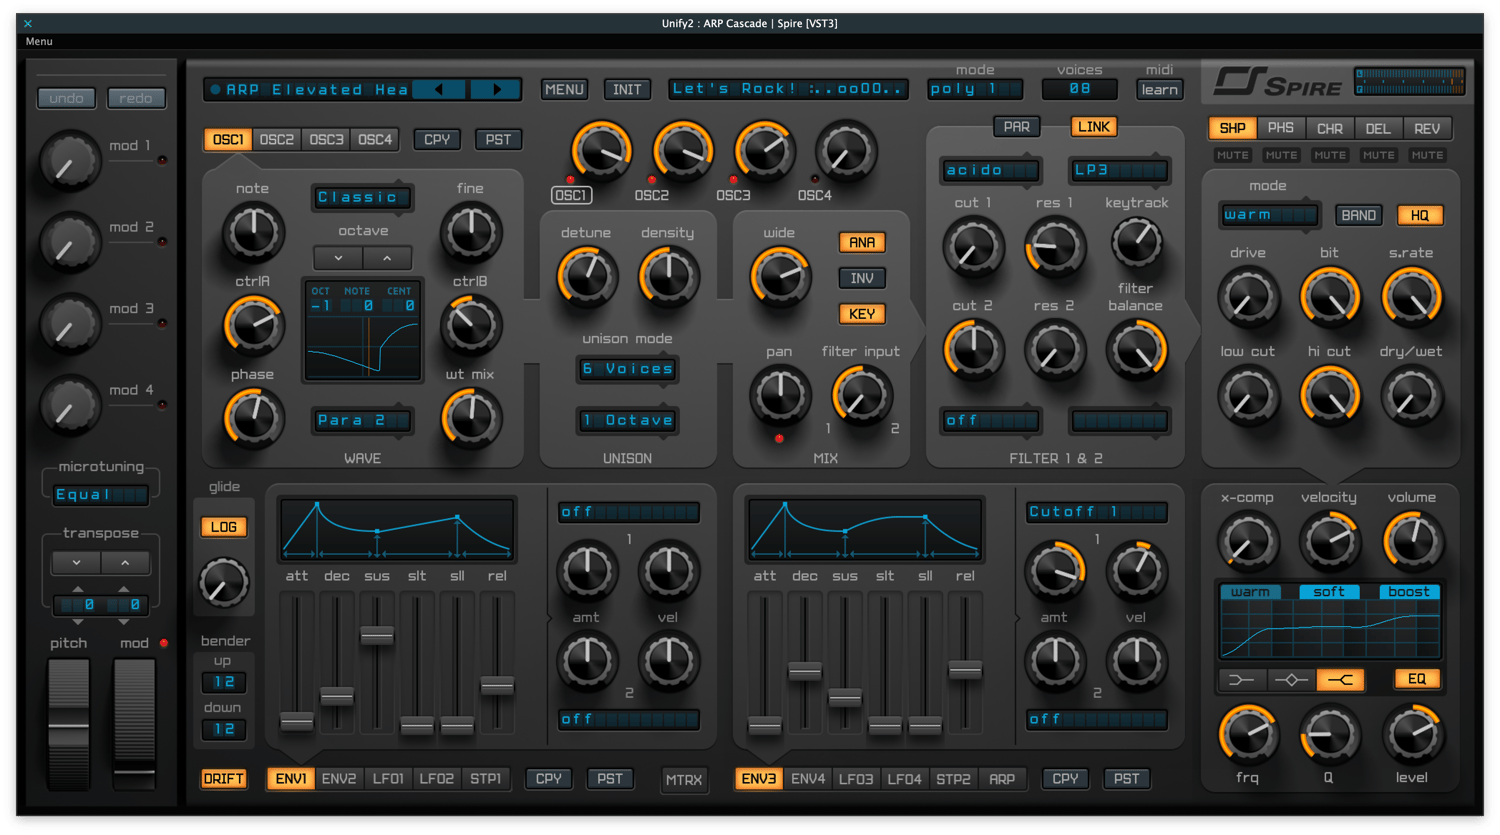
Task: Click the mod 3 macro knob
Action: coord(70,325)
